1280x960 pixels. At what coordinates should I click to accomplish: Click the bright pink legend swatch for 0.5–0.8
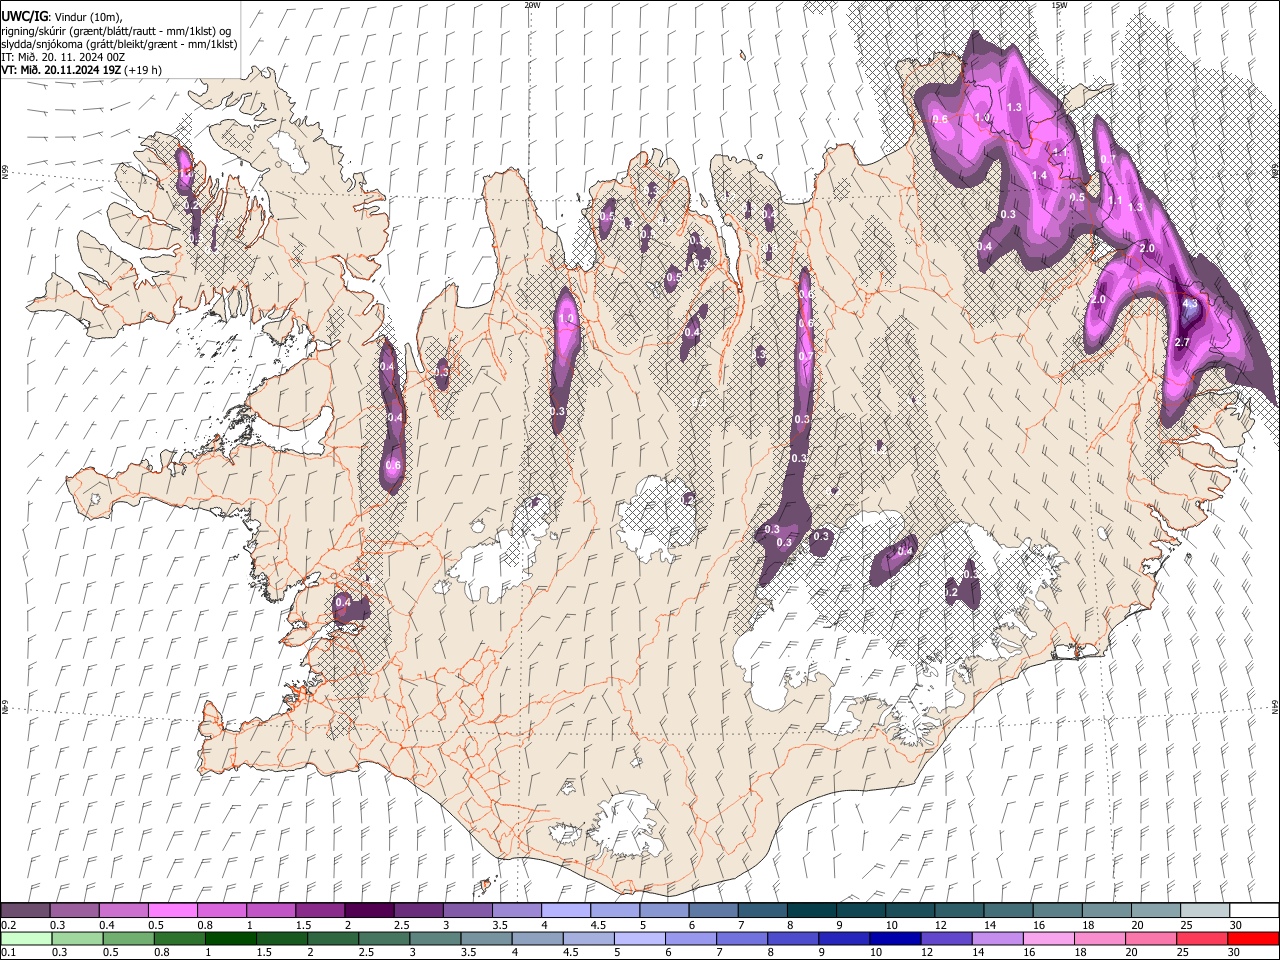tap(172, 910)
